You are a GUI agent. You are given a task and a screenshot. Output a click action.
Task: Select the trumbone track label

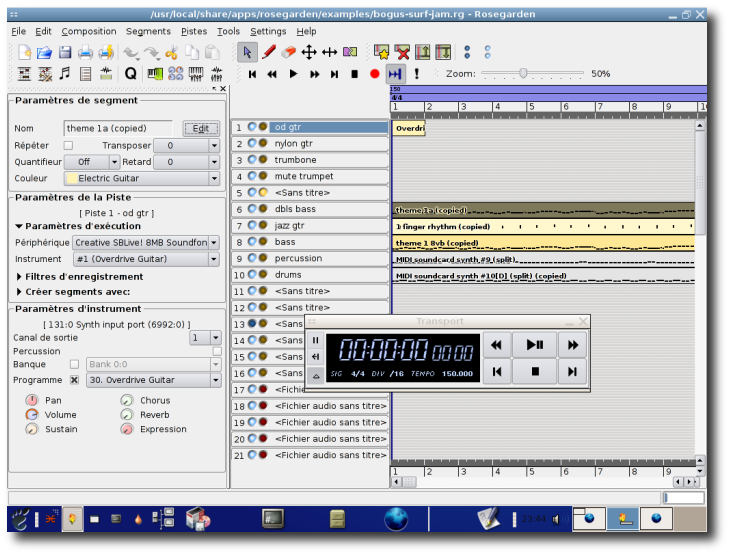[x=295, y=160]
